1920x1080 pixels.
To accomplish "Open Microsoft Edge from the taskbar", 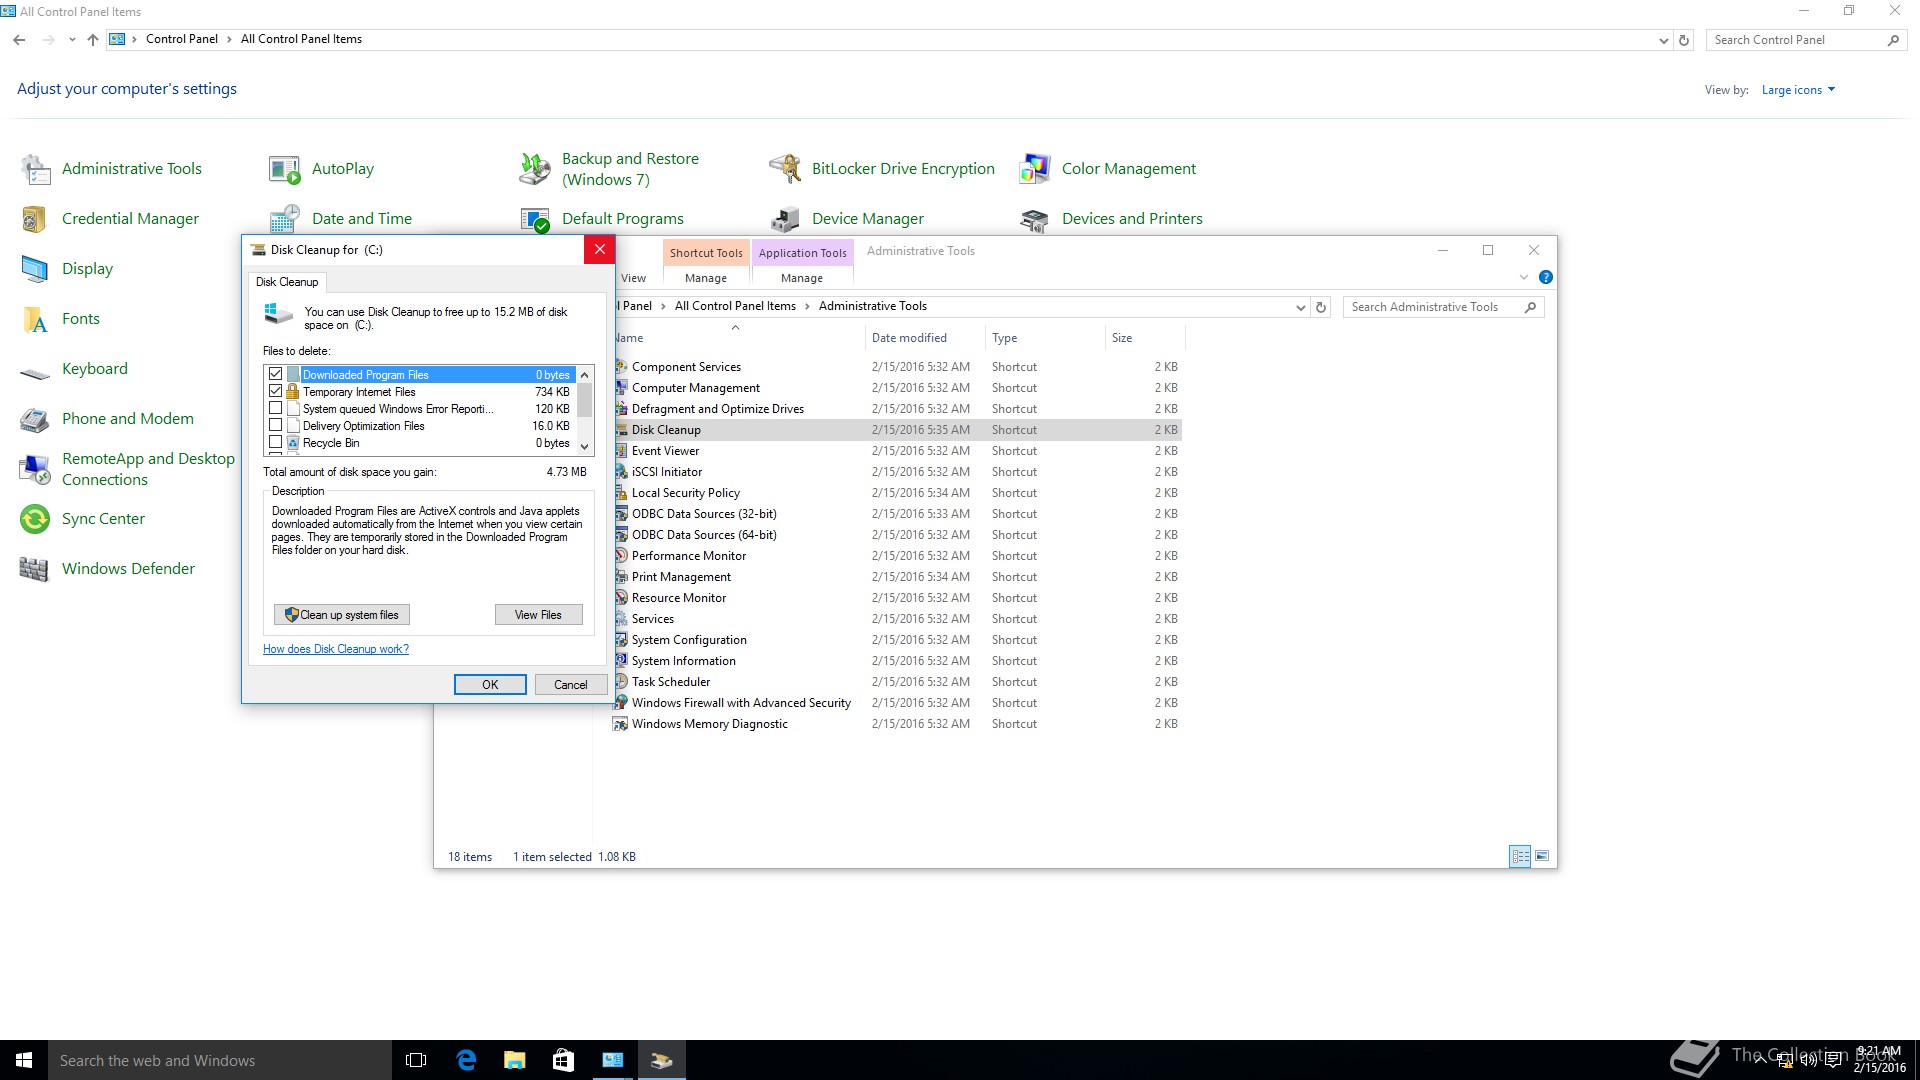I will (466, 1060).
